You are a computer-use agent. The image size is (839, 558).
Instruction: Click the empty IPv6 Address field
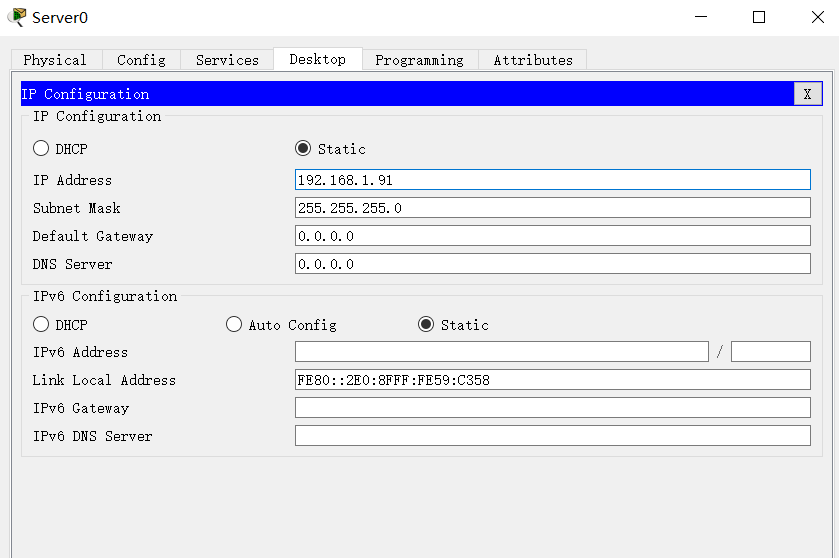pos(502,351)
